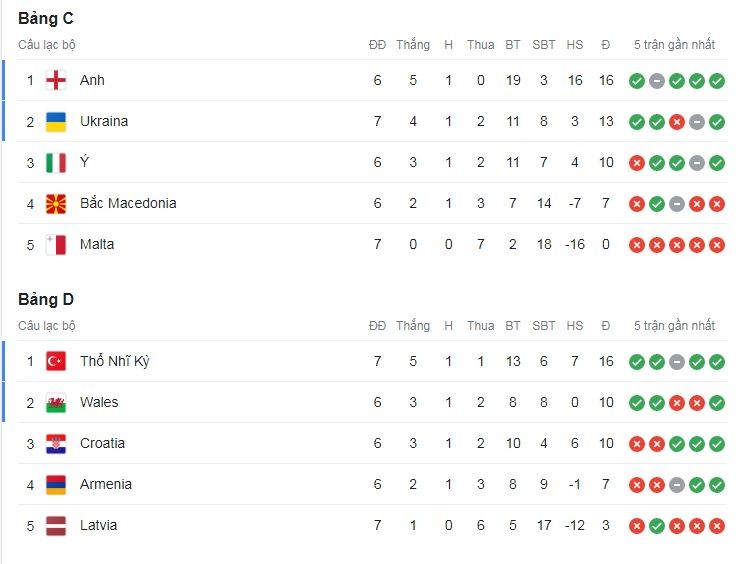Screen dimensions: 740x564
Task: Click the Malta flag icon
Action: pyautogui.click(x=56, y=244)
